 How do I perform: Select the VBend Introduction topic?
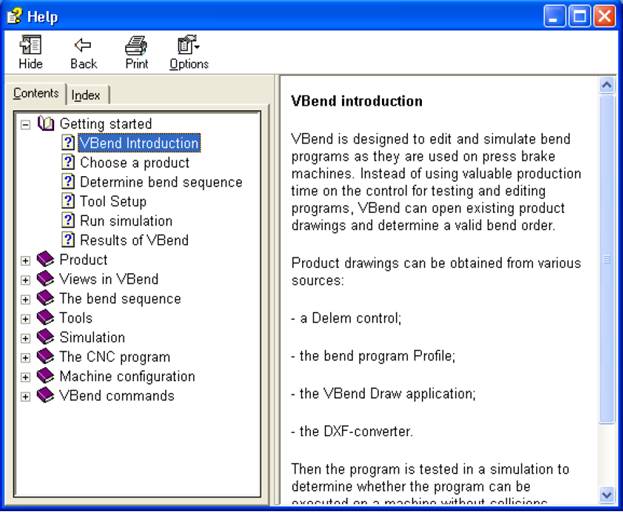pos(139,143)
